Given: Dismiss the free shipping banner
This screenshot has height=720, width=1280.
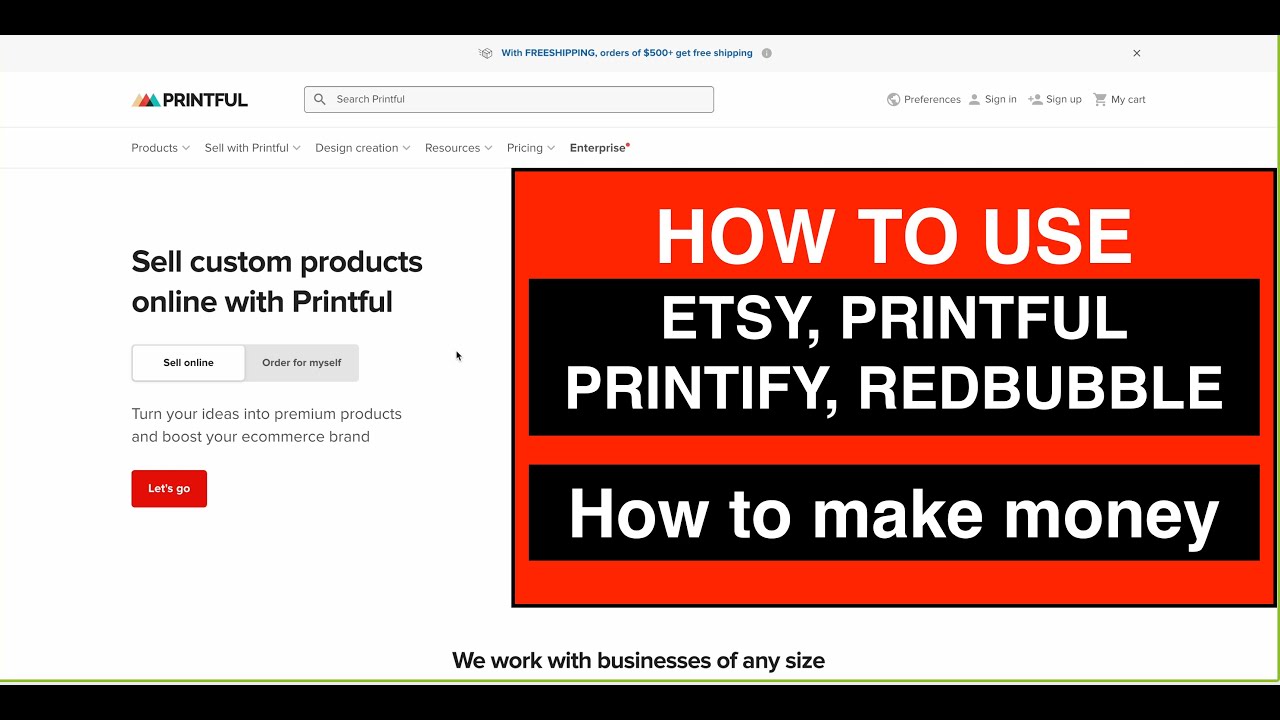Looking at the screenshot, I should click(1136, 53).
